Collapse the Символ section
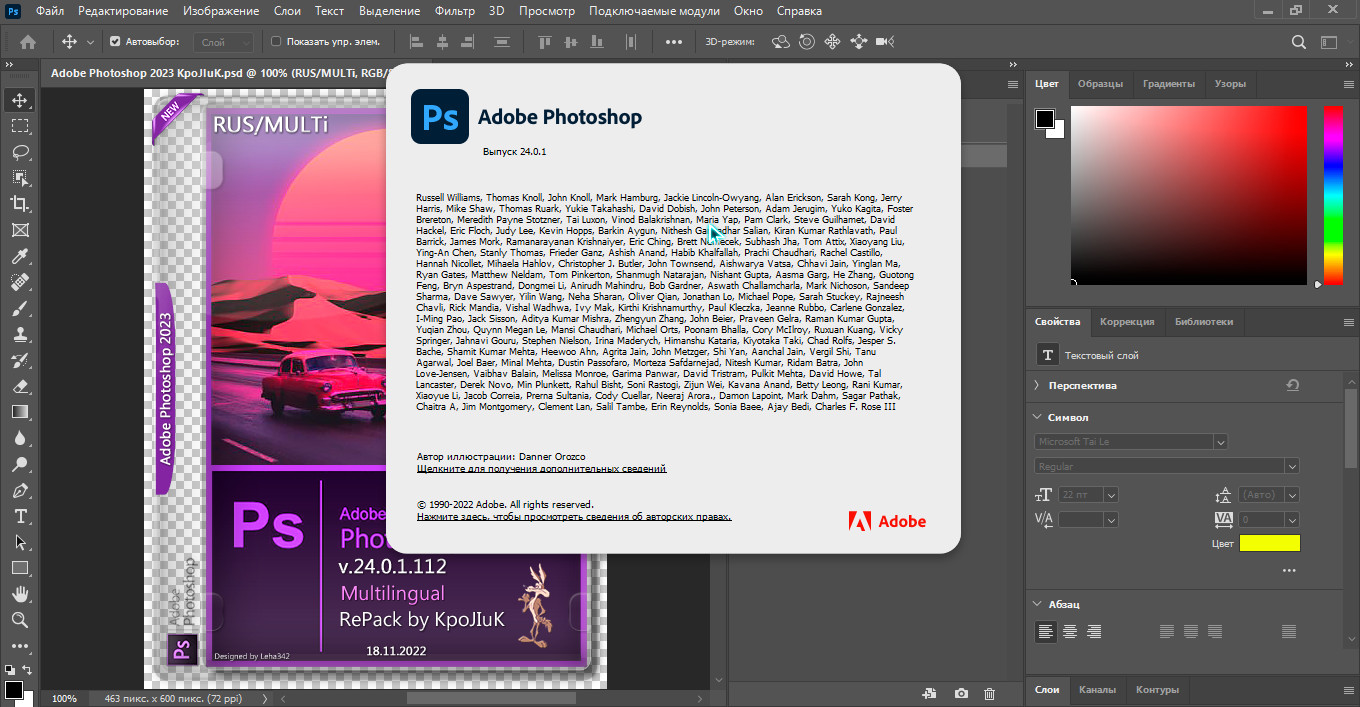 [x=1037, y=417]
